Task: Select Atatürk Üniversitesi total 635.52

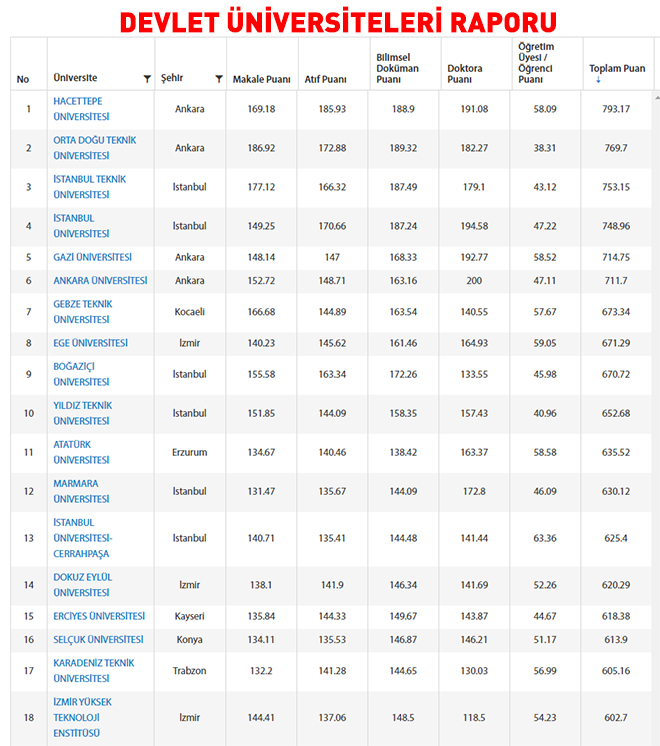Action: [x=616, y=452]
